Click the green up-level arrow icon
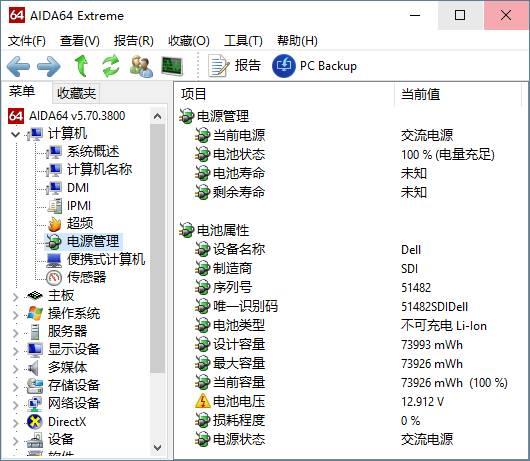This screenshot has width=530, height=461. click(81, 66)
